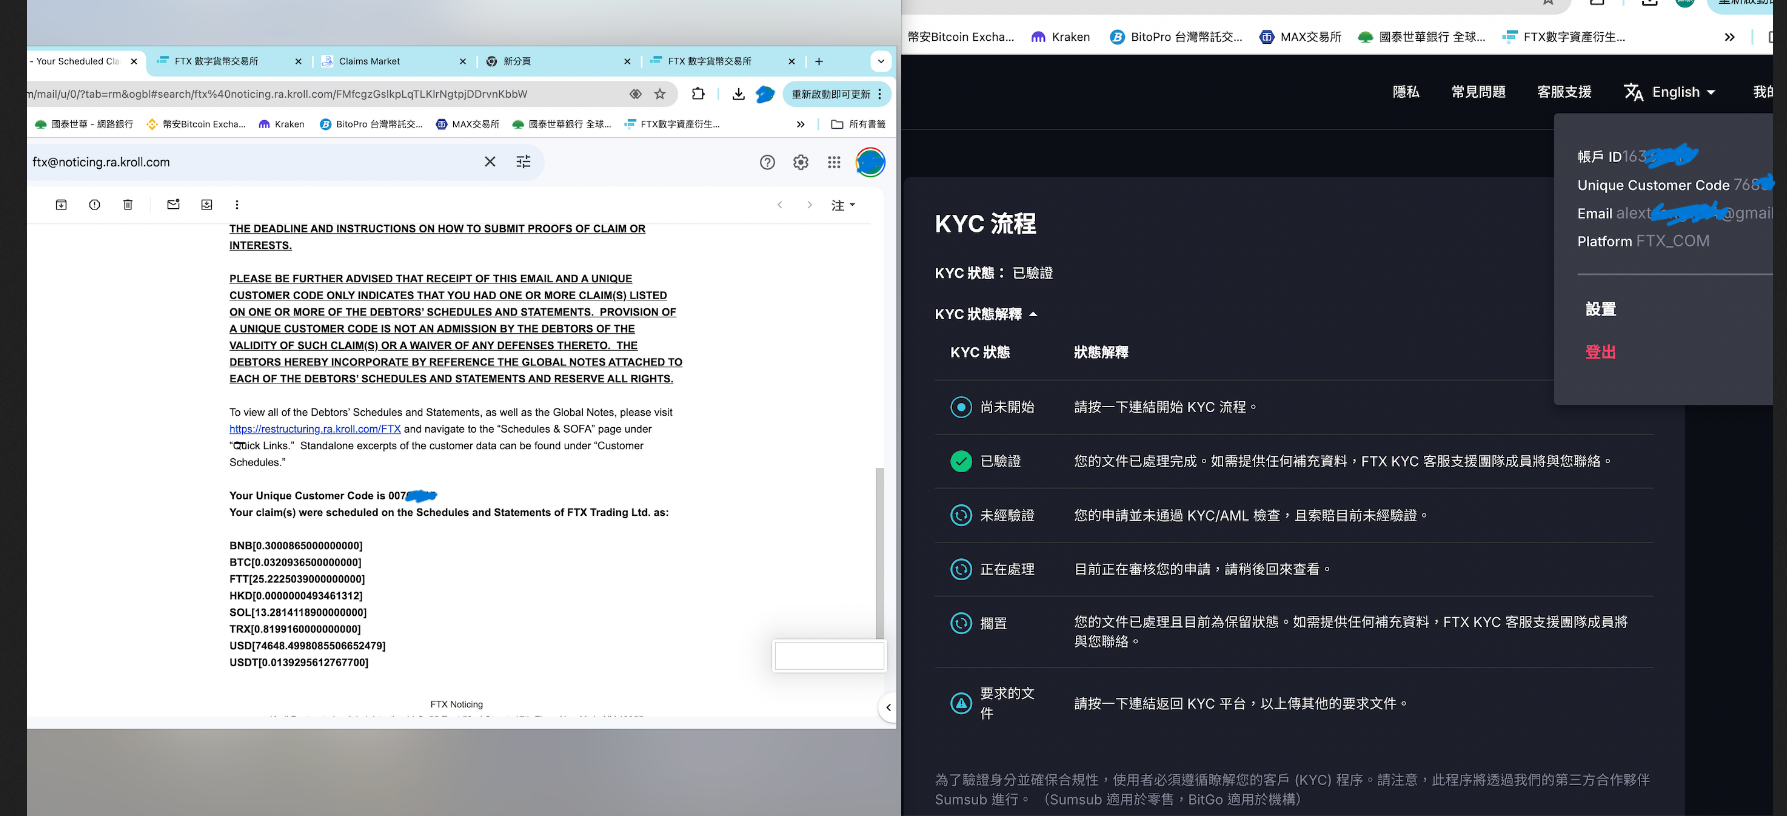Screen dimensions: 1787x816
Task: Open a new tab with the plus icon
Action: pos(819,61)
